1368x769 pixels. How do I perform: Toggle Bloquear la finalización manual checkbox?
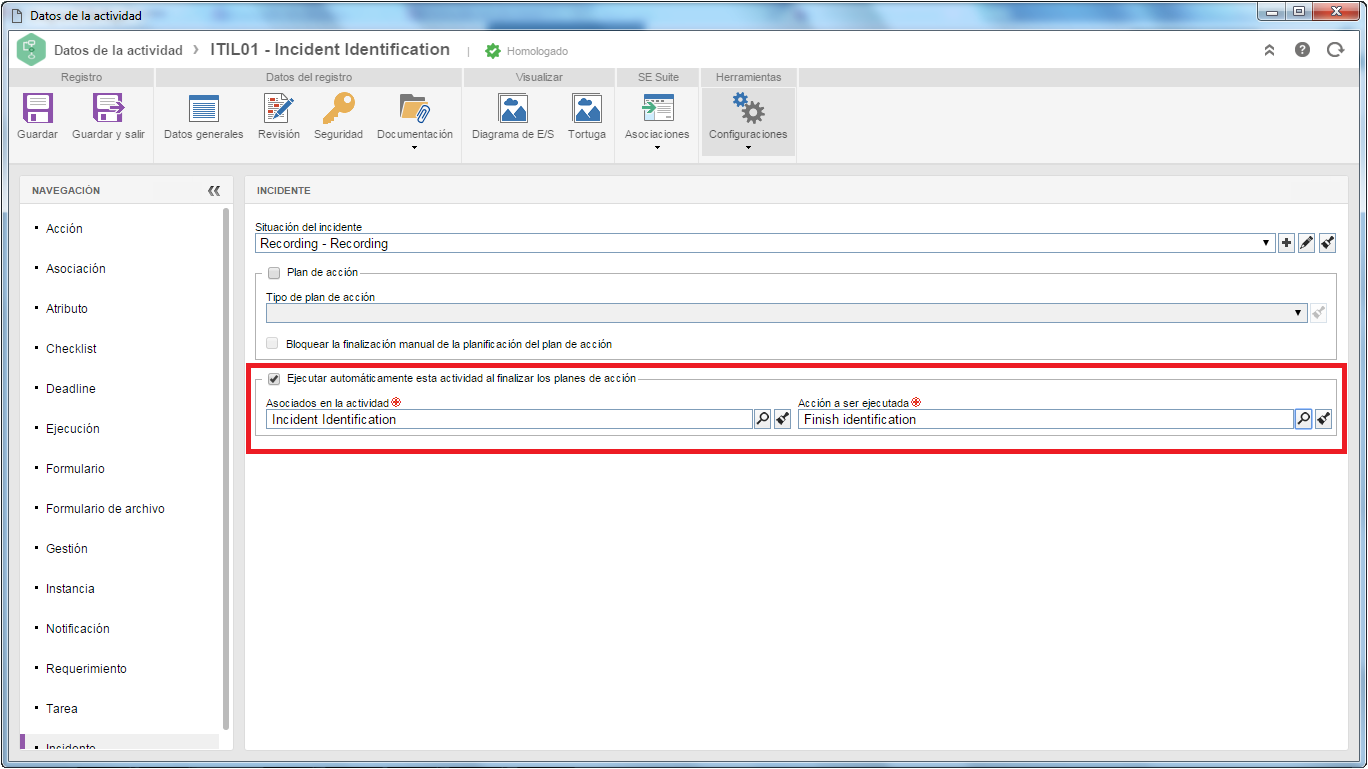coord(273,343)
